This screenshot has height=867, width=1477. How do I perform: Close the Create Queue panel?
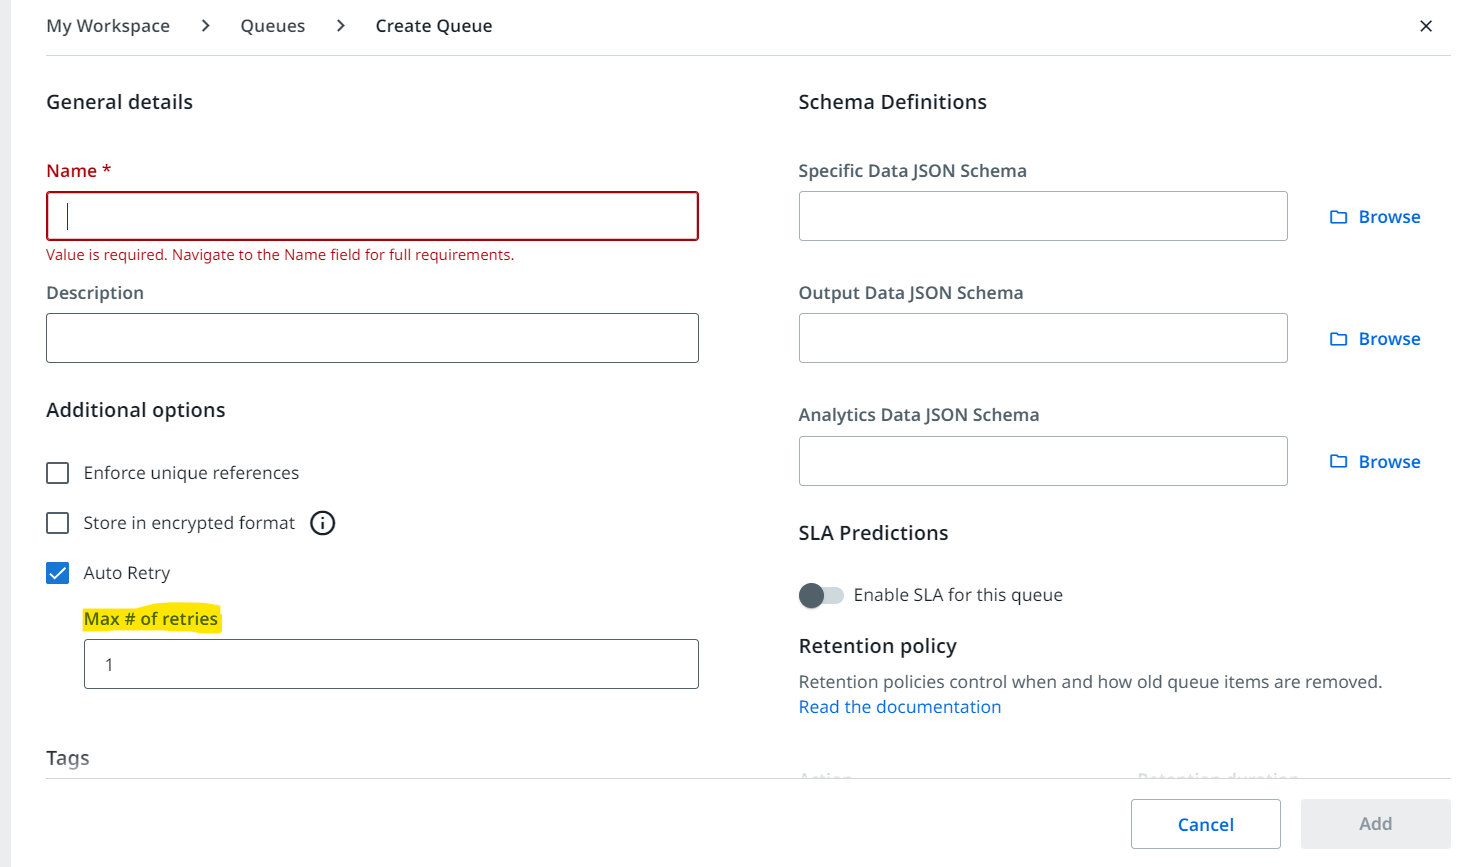tap(1426, 26)
